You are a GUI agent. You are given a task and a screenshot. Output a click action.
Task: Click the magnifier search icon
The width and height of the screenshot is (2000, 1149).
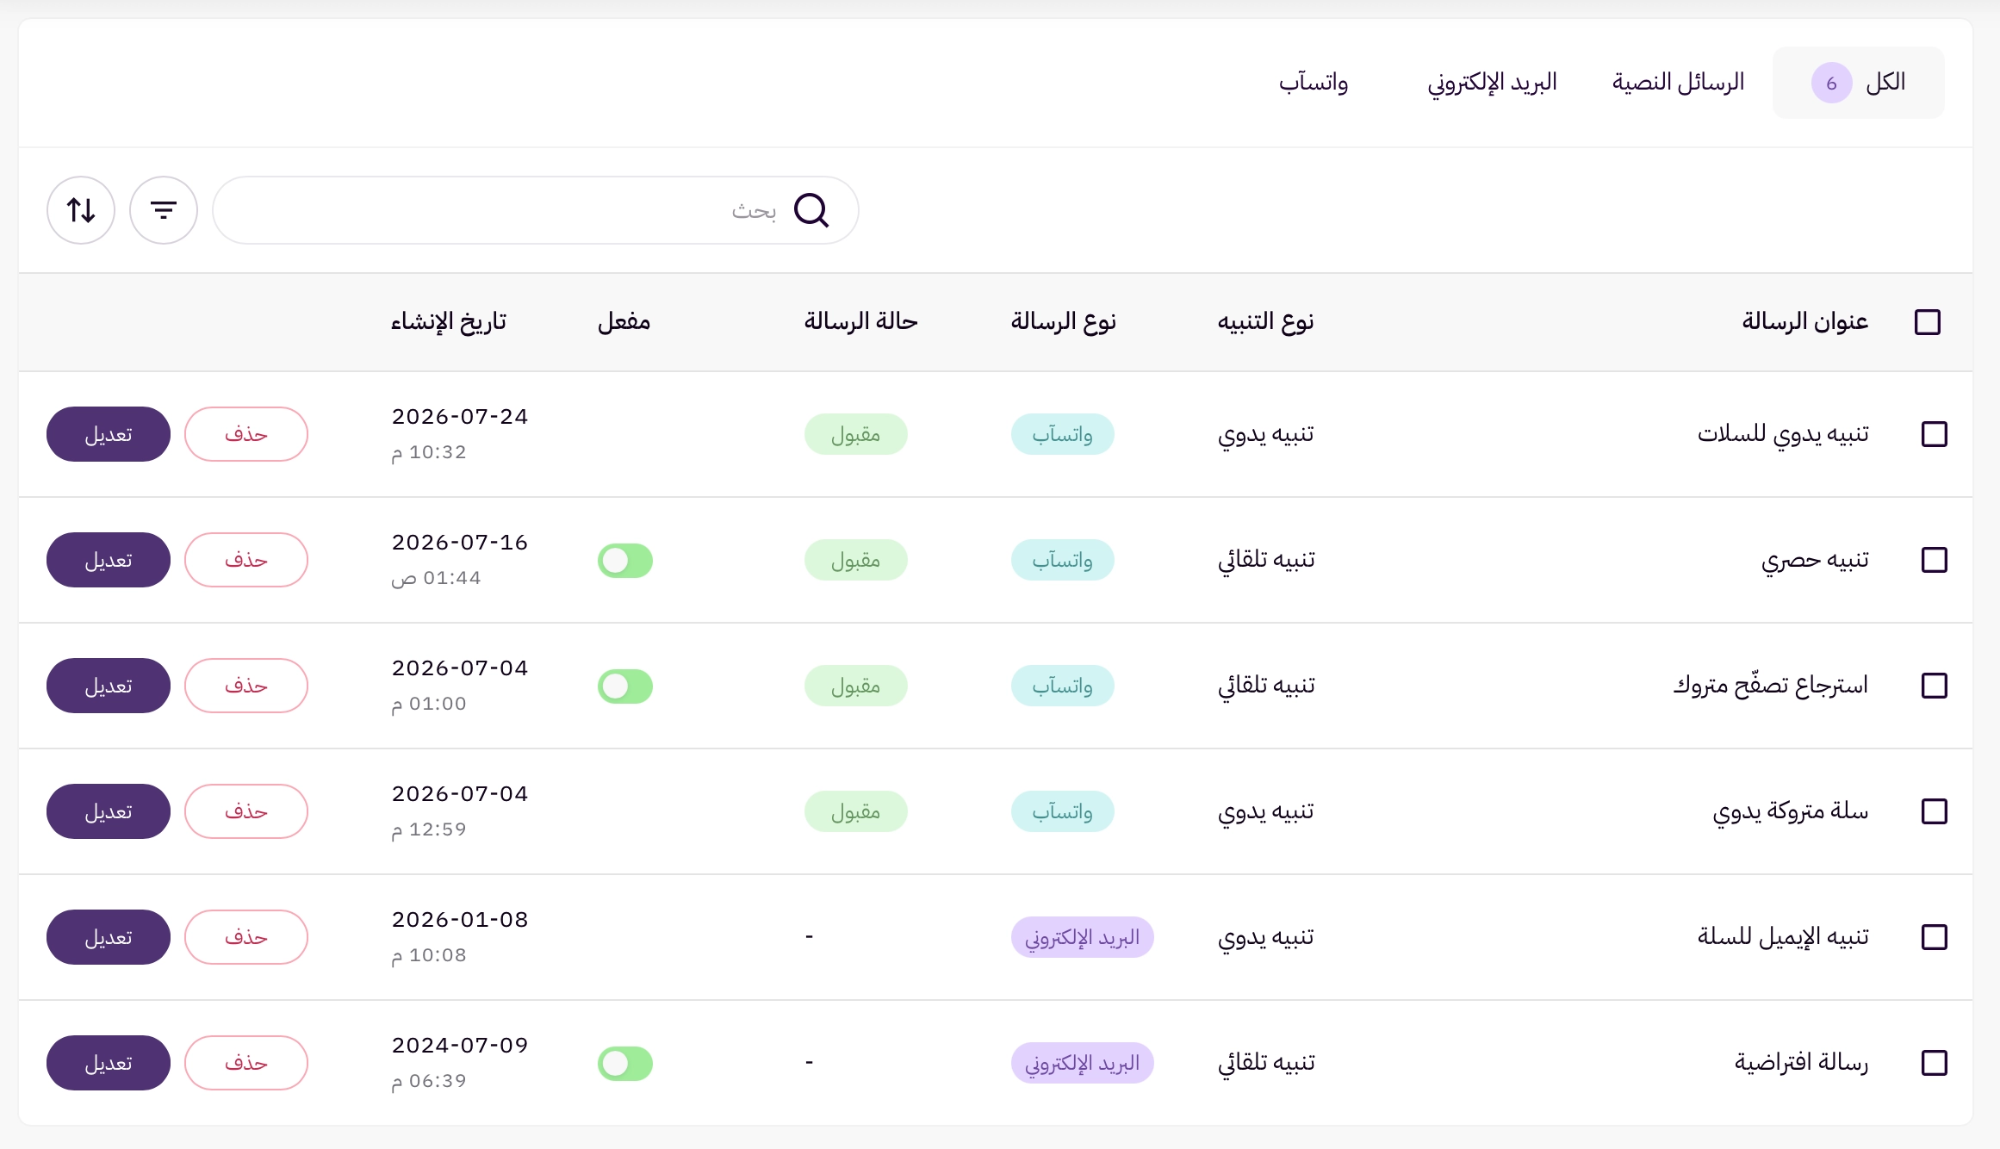pyautogui.click(x=811, y=210)
